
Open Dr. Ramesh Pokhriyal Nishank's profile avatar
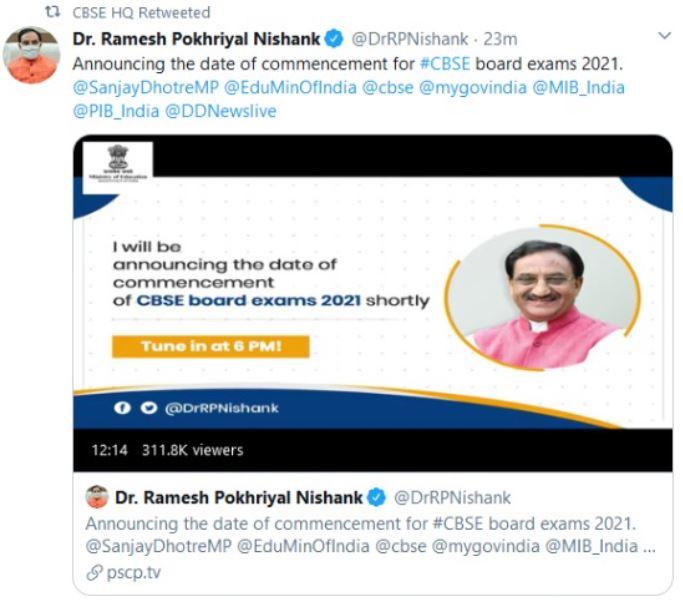coord(31,55)
